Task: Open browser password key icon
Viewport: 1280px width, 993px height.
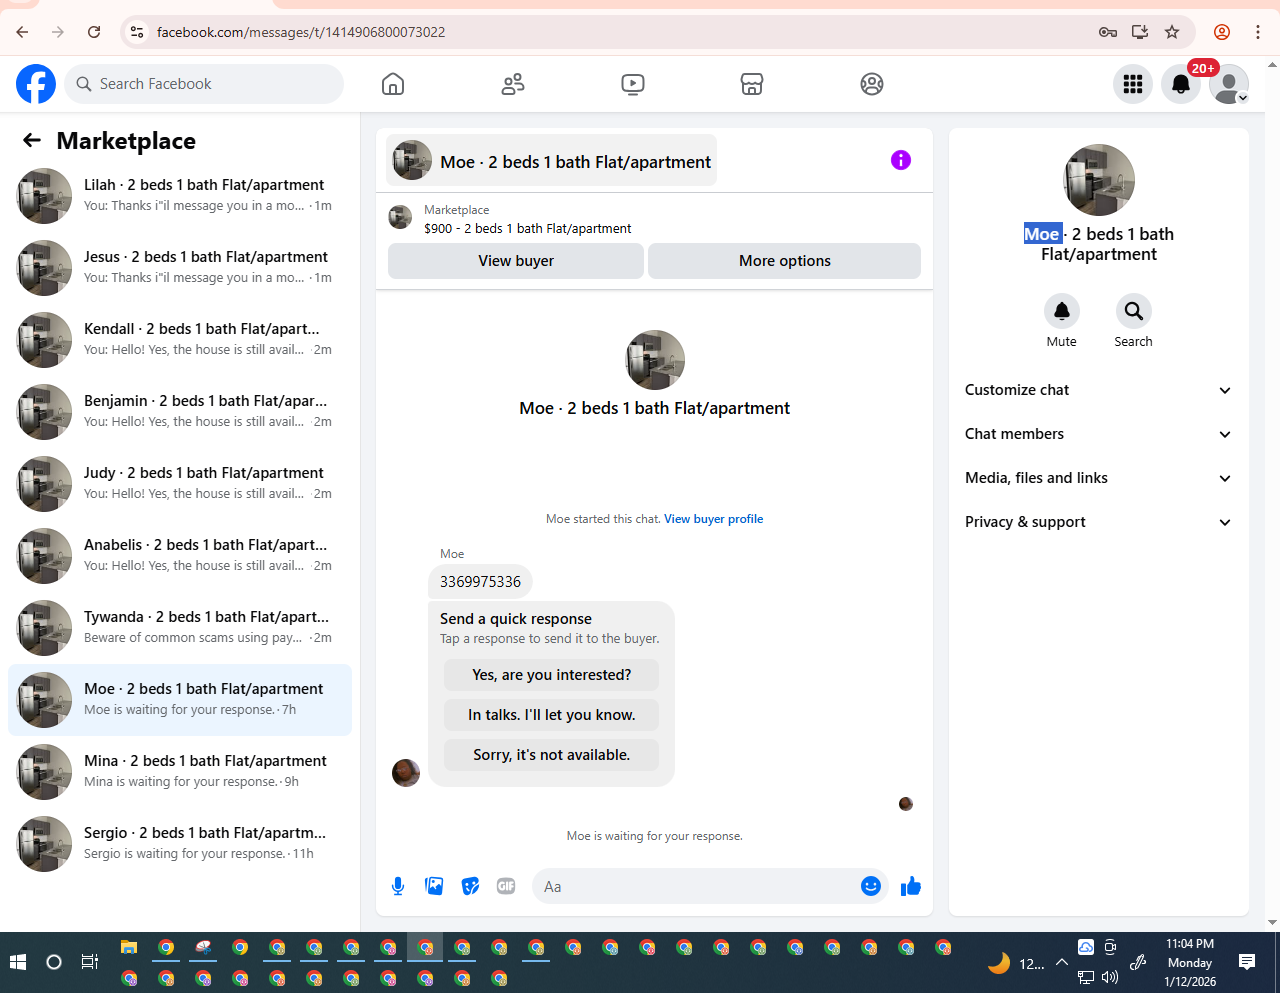Action: point(1108,32)
